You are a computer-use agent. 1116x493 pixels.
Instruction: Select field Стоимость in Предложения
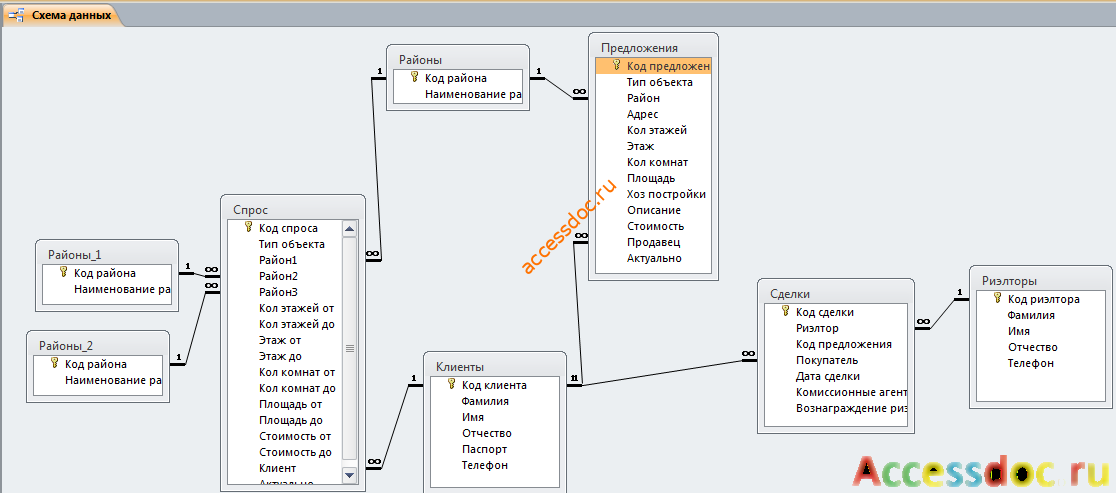(x=656, y=226)
